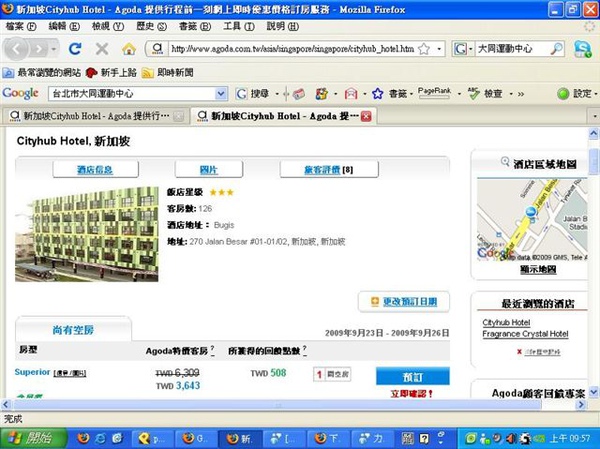The height and width of the screenshot is (449, 600).
Task: Click the 最常瀏覽的網站 bookmark
Action: point(42,72)
